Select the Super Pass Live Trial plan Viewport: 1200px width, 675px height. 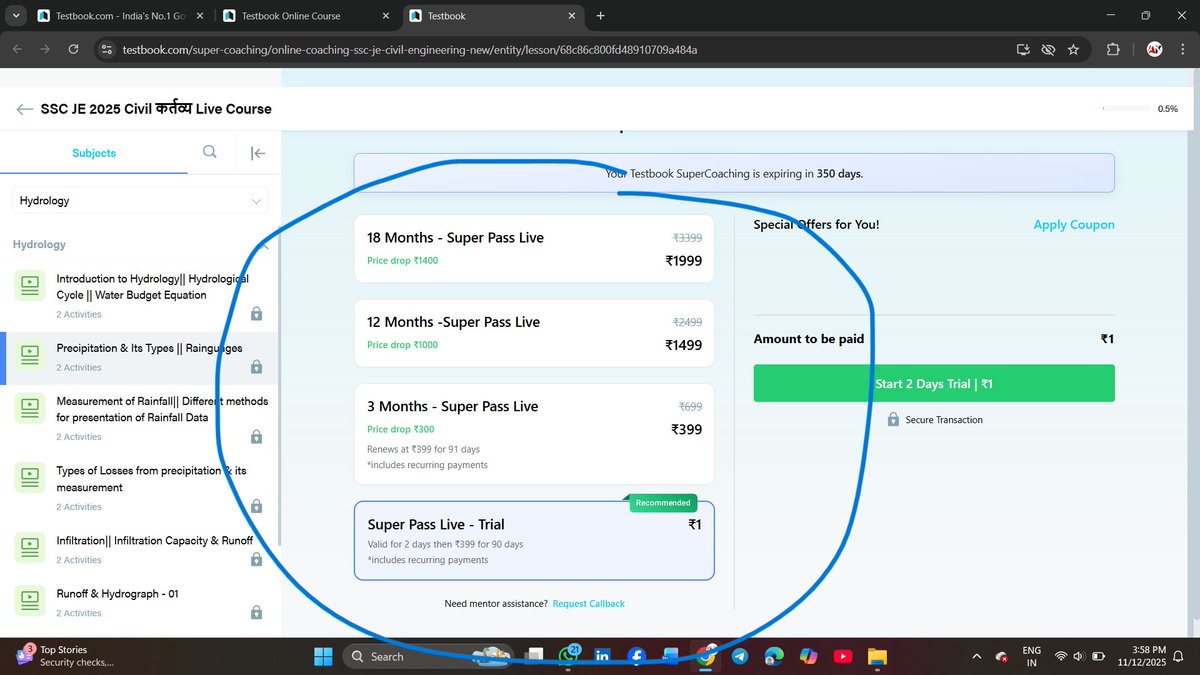point(534,540)
